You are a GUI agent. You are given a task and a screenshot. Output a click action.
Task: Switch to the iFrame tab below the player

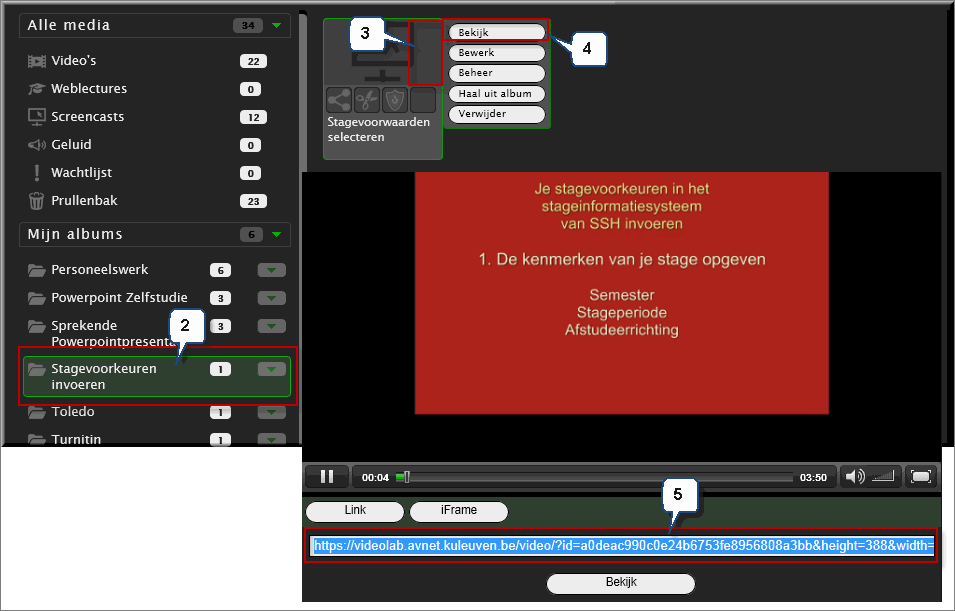459,511
